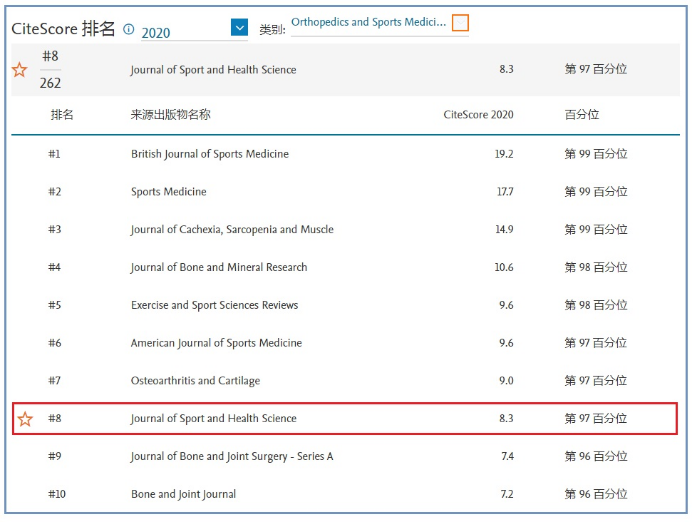Viewport: 693px width, 522px height.
Task: Click the info icon beside CiteScore 排名
Action: pyautogui.click(x=128, y=29)
